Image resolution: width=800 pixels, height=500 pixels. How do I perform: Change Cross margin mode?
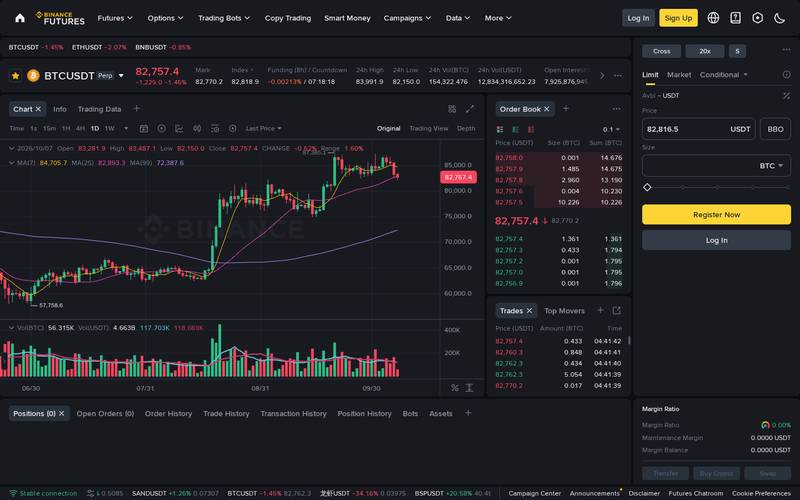coord(661,51)
